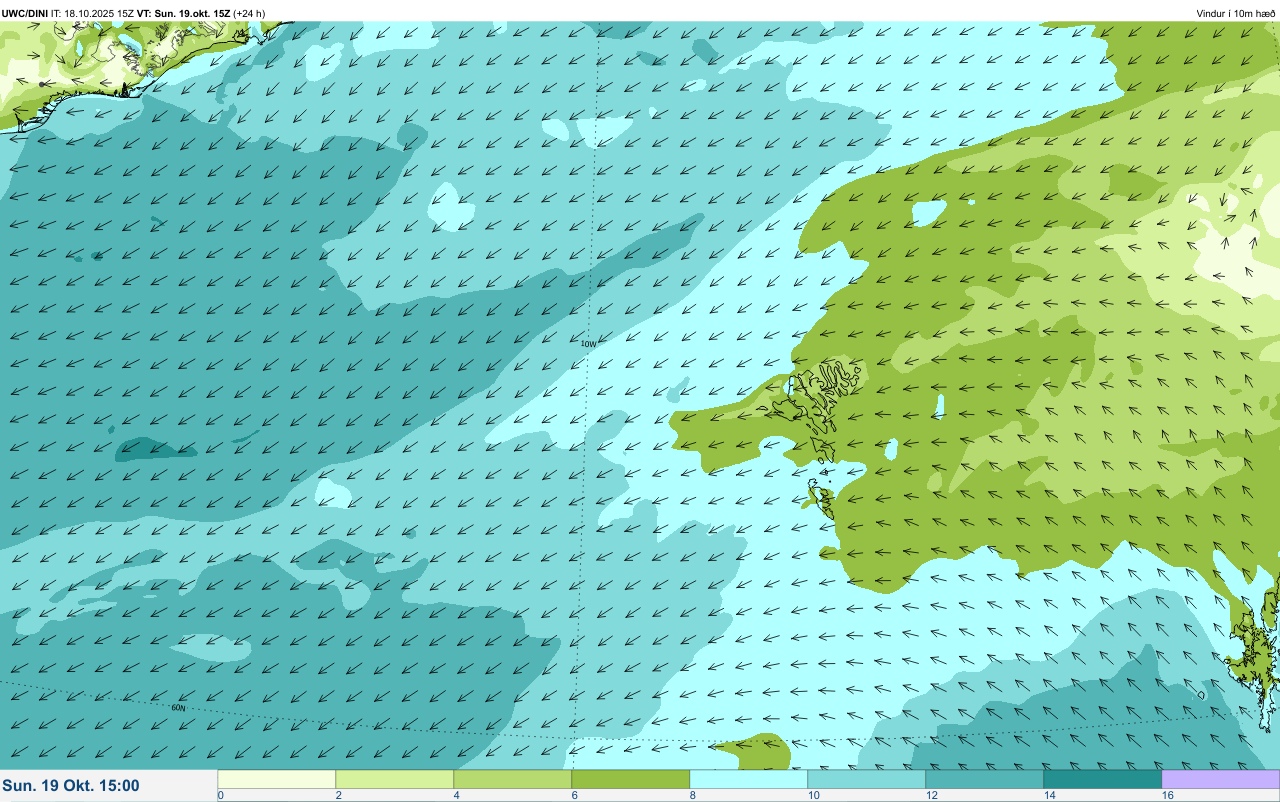Click the legend value '12'
The height and width of the screenshot is (802, 1280).
932,795
